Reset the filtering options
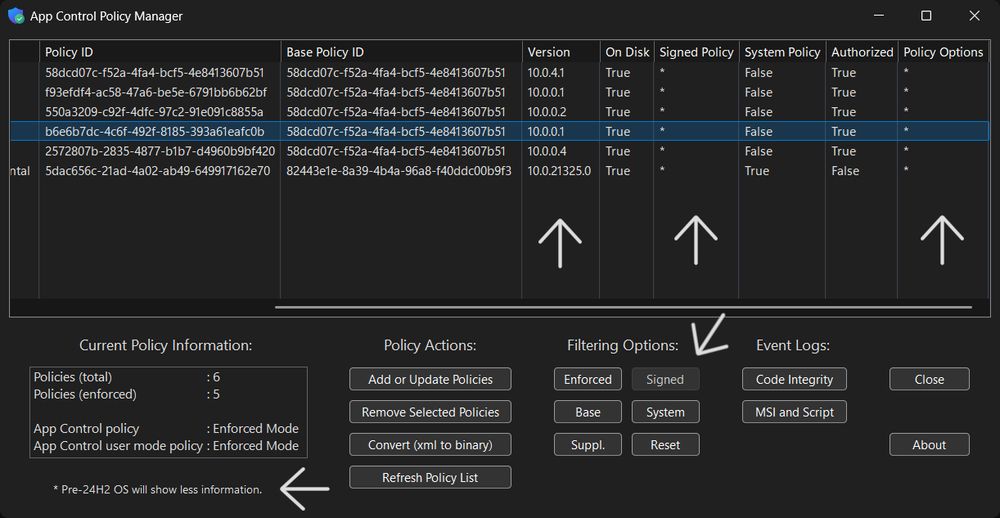 [665, 445]
